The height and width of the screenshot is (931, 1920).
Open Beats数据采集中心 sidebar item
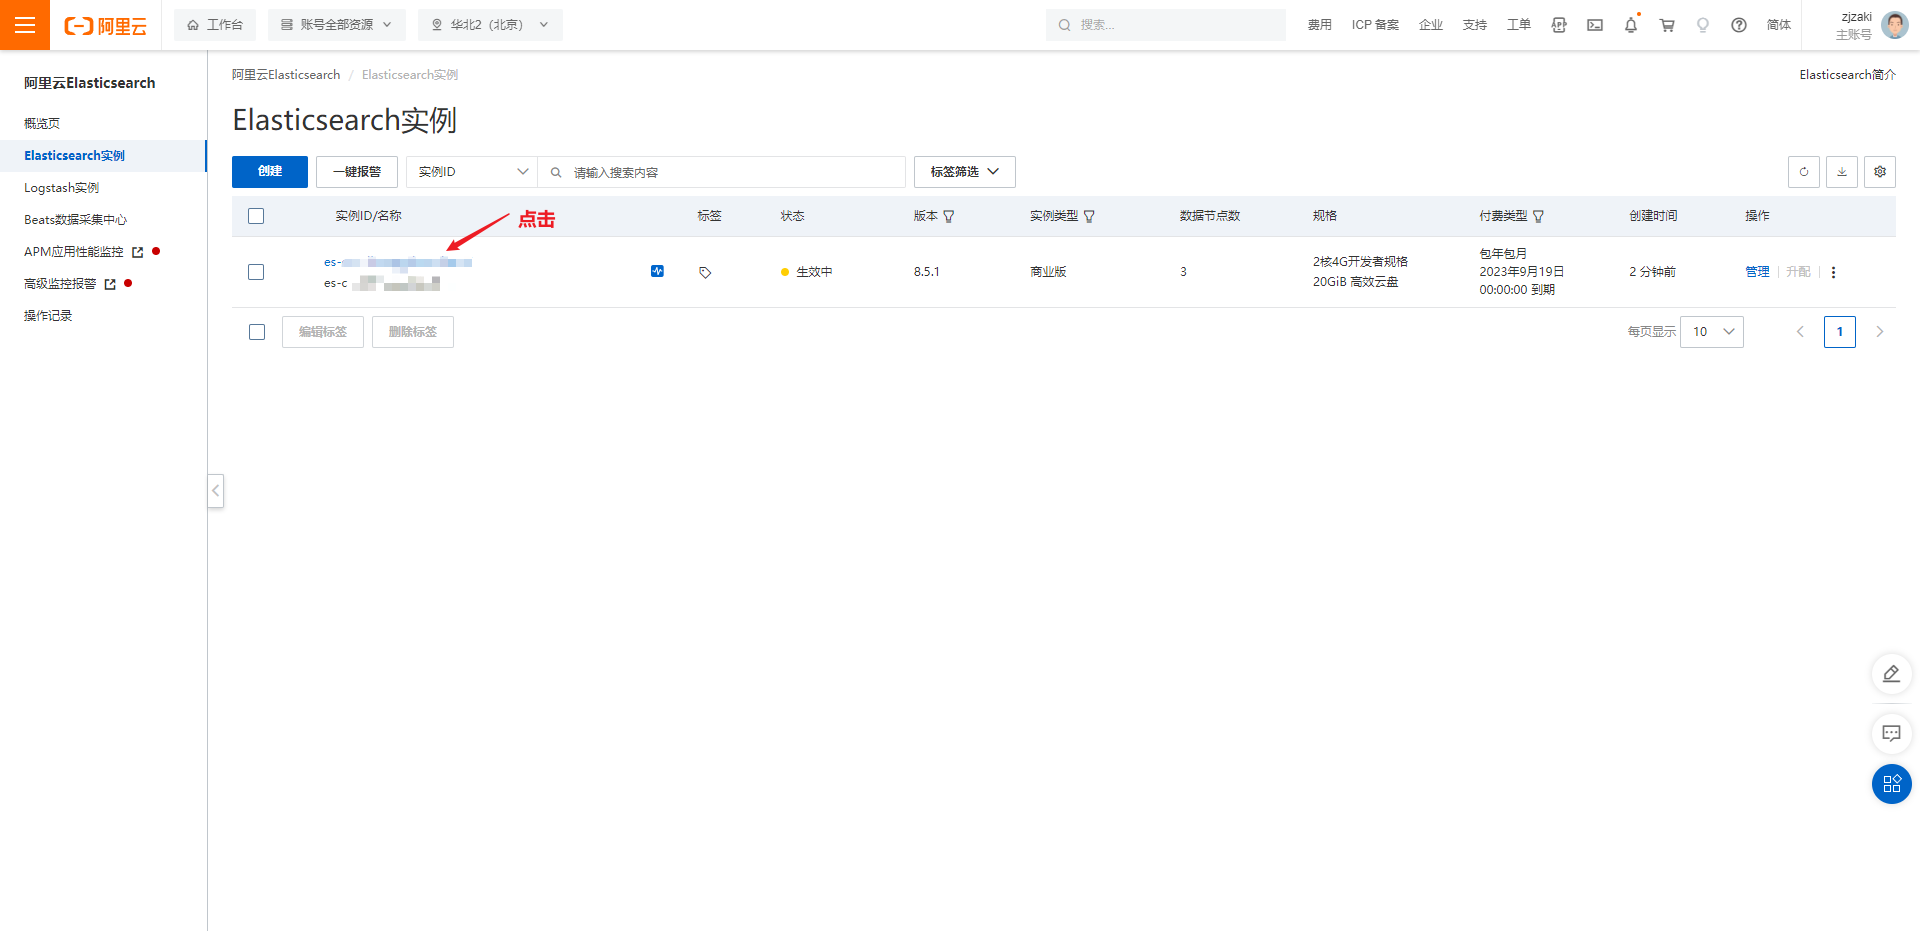click(x=76, y=220)
